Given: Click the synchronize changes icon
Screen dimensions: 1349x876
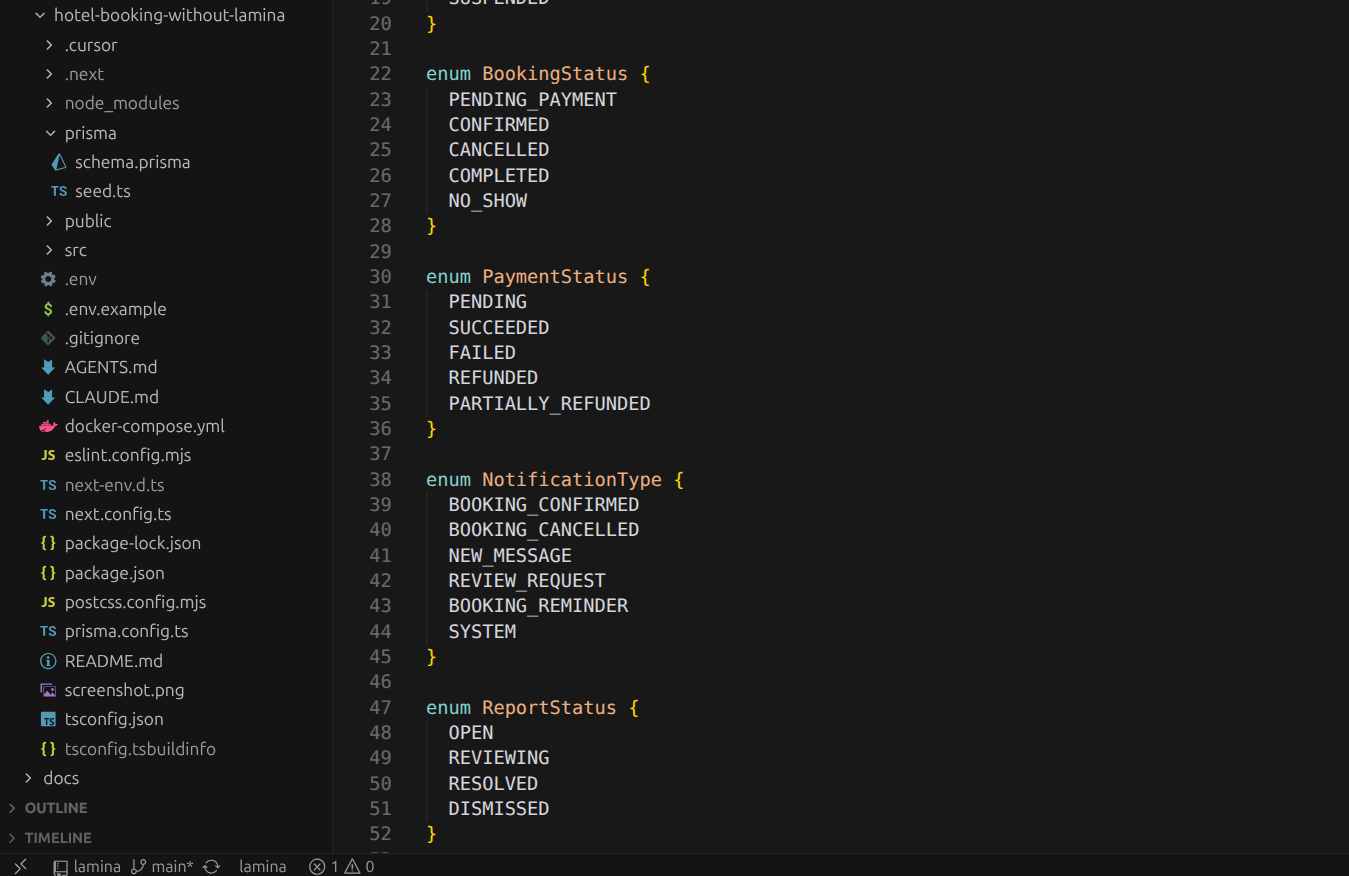Looking at the screenshot, I should 211,867.
